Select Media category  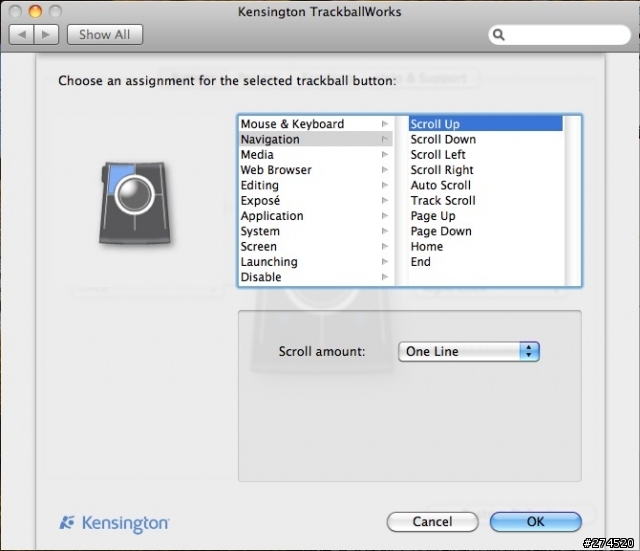(x=315, y=155)
